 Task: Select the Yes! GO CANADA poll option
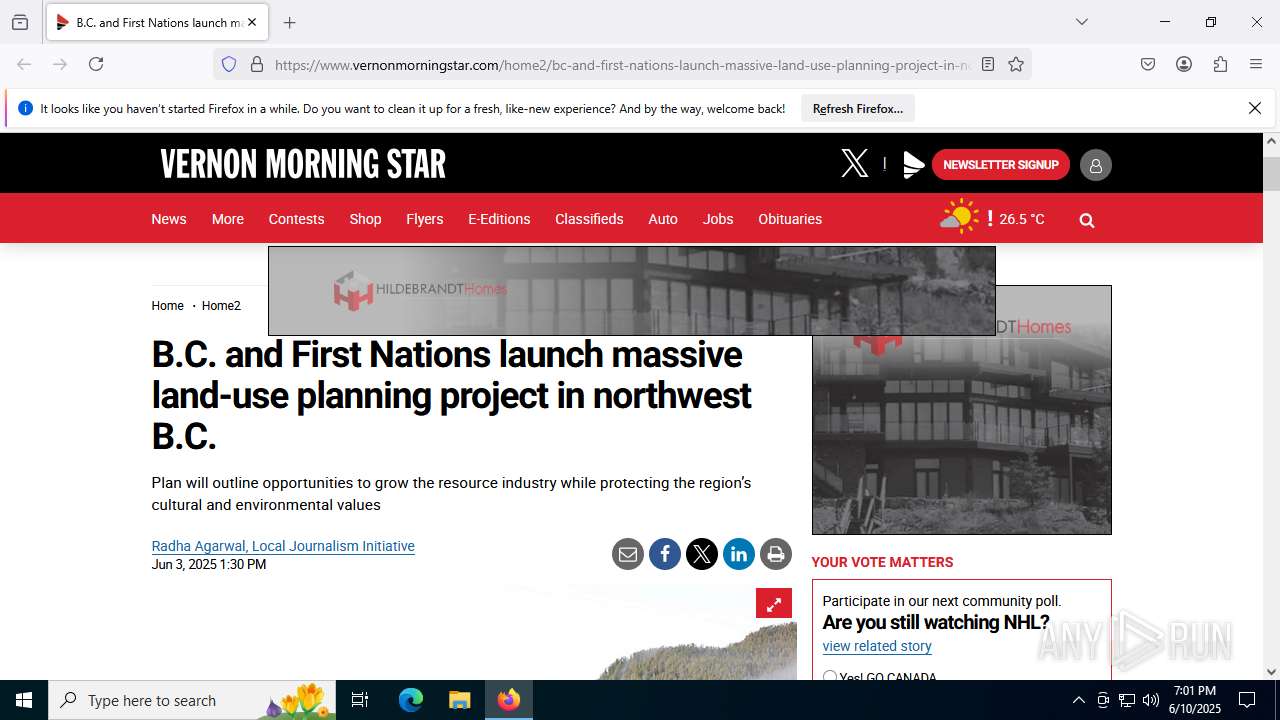(830, 677)
